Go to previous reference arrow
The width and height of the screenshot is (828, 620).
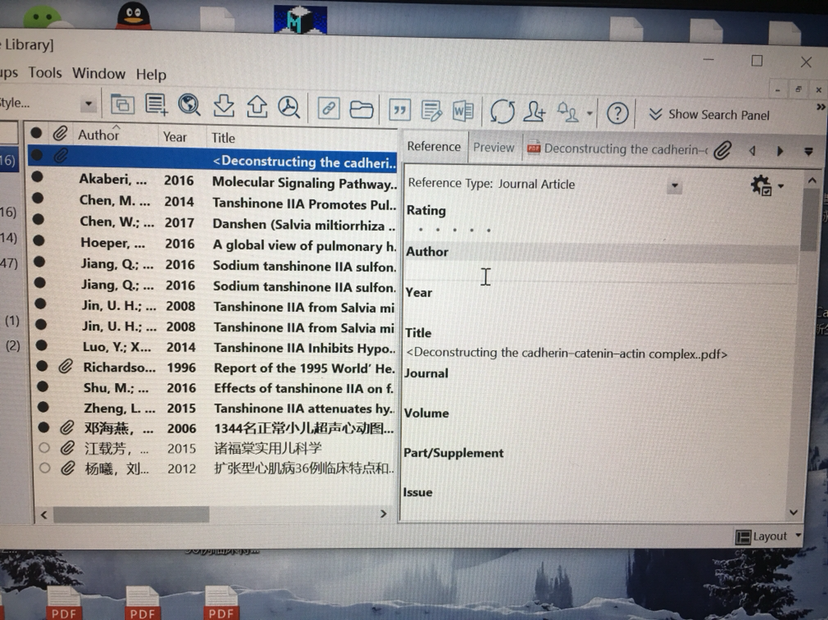(x=752, y=151)
